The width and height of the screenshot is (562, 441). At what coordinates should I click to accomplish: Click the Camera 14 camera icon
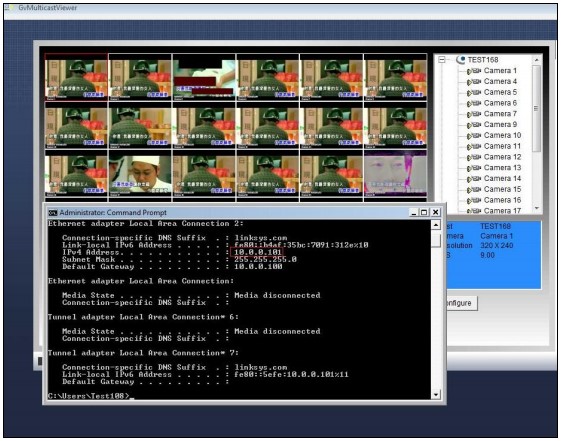pos(474,179)
